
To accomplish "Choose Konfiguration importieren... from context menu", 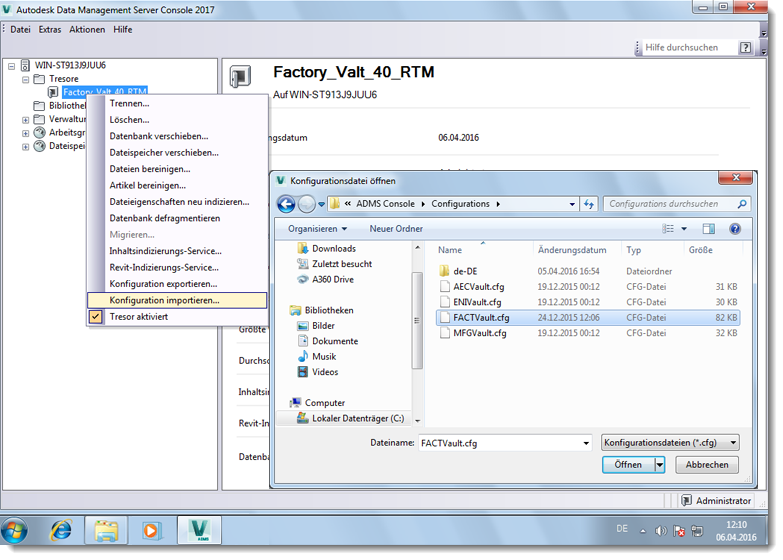I will coord(177,300).
